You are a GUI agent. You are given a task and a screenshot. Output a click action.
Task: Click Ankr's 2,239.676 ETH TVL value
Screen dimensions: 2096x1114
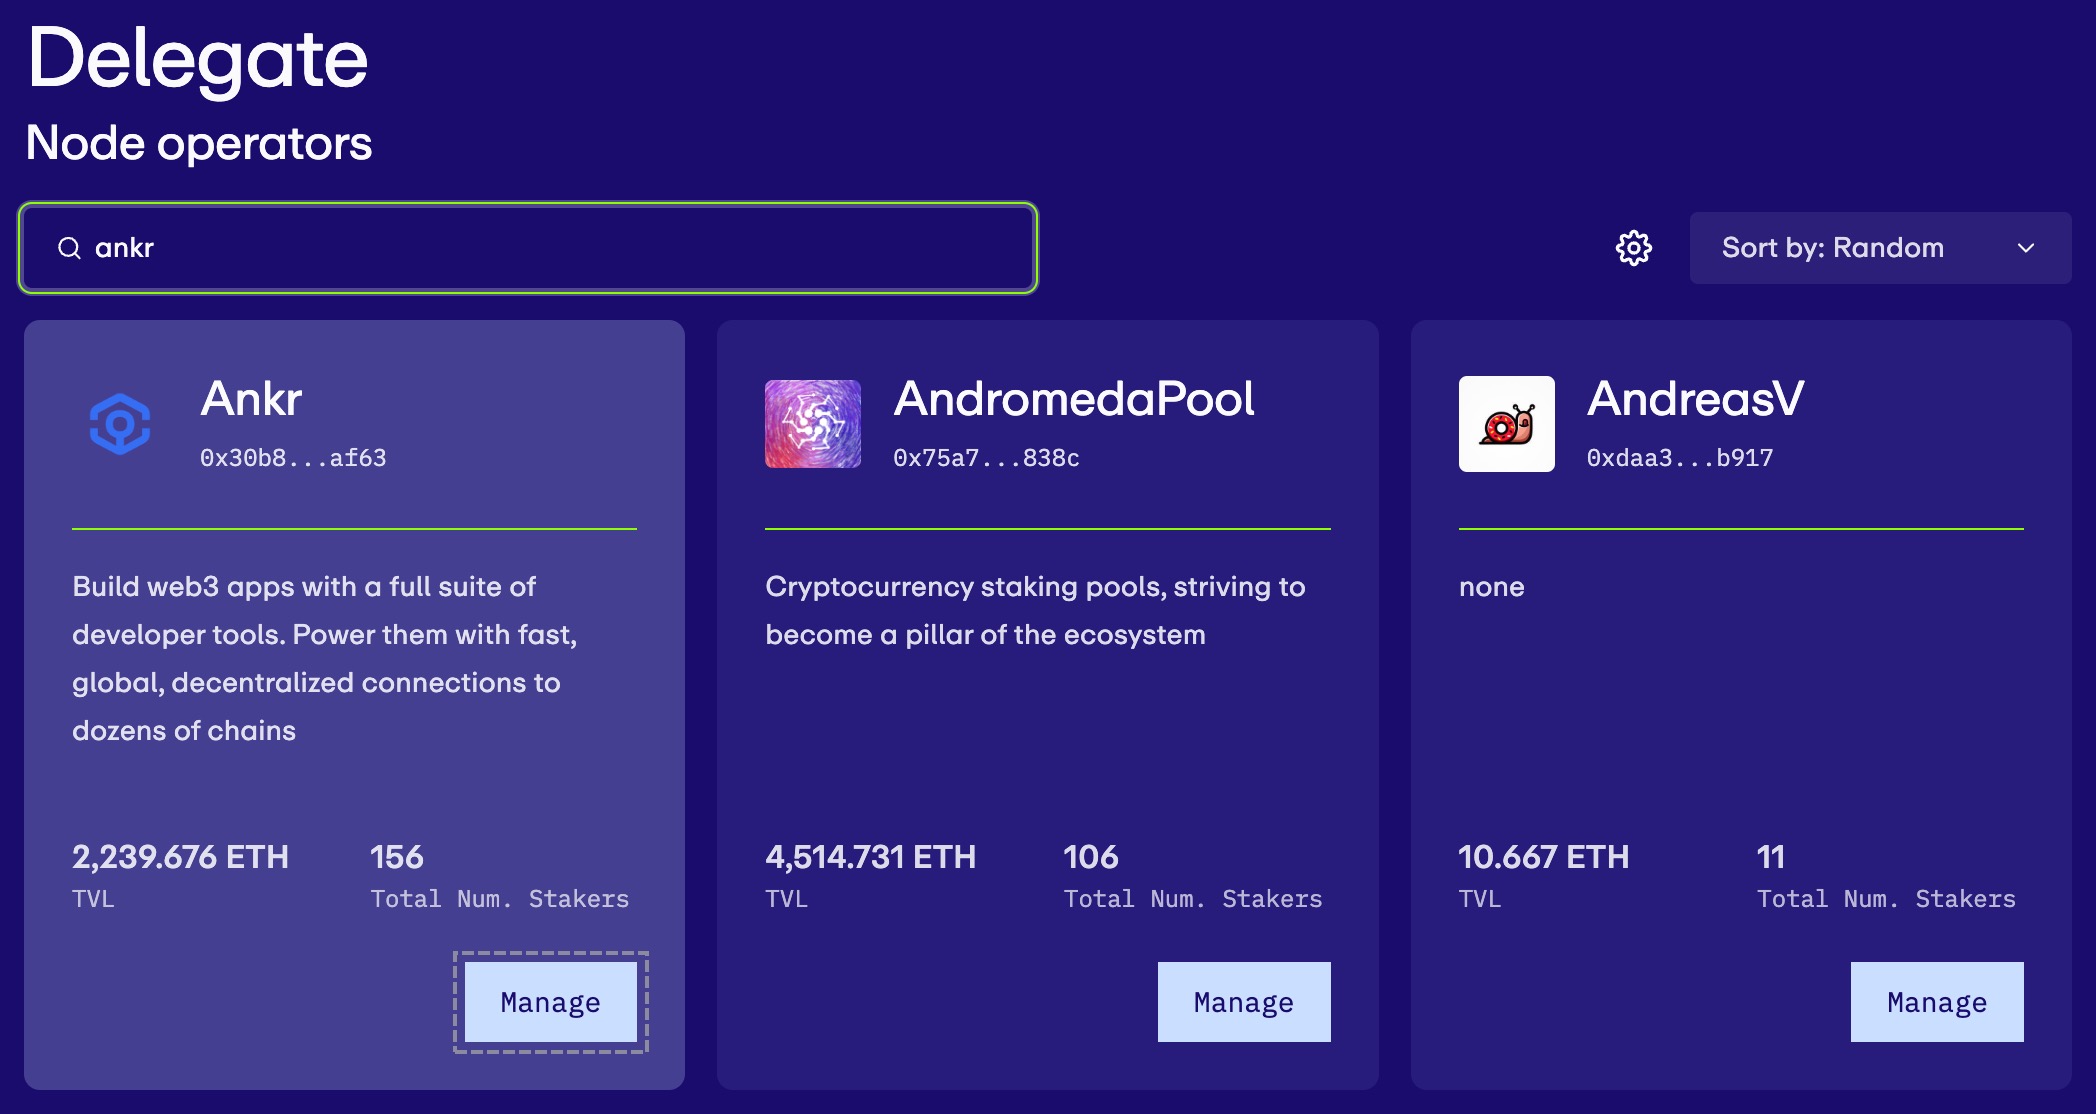[180, 857]
